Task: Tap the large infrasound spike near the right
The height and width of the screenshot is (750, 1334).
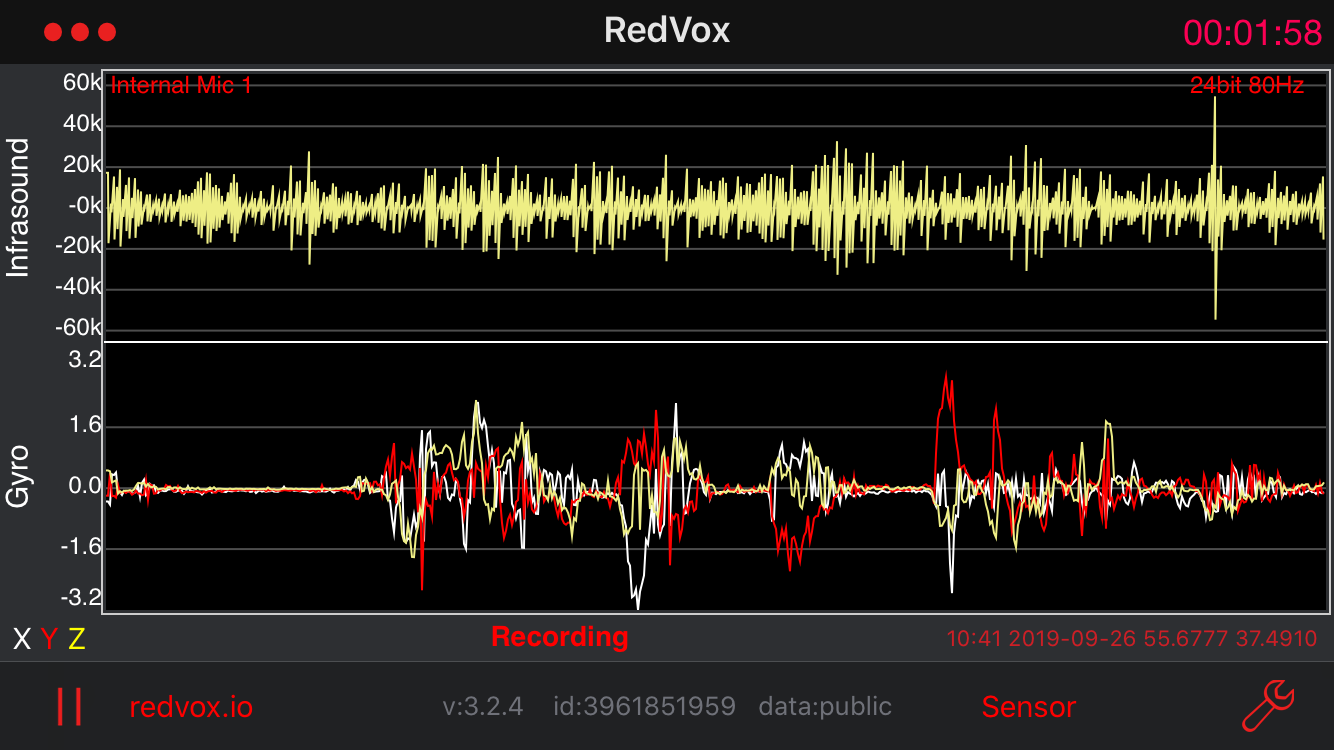Action: (x=1215, y=207)
